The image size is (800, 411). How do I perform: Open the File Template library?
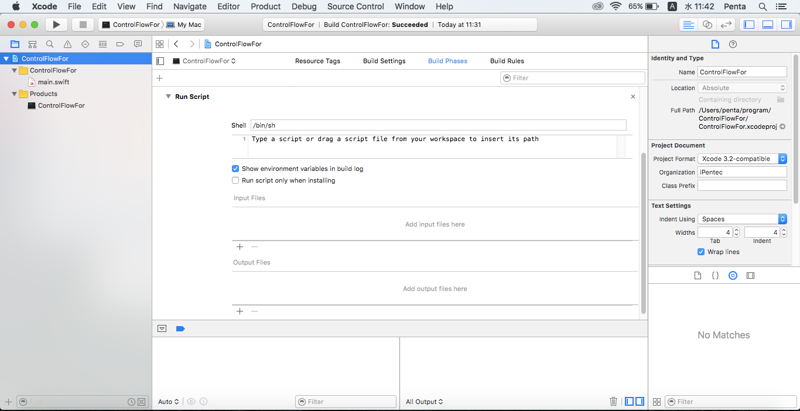[697, 275]
